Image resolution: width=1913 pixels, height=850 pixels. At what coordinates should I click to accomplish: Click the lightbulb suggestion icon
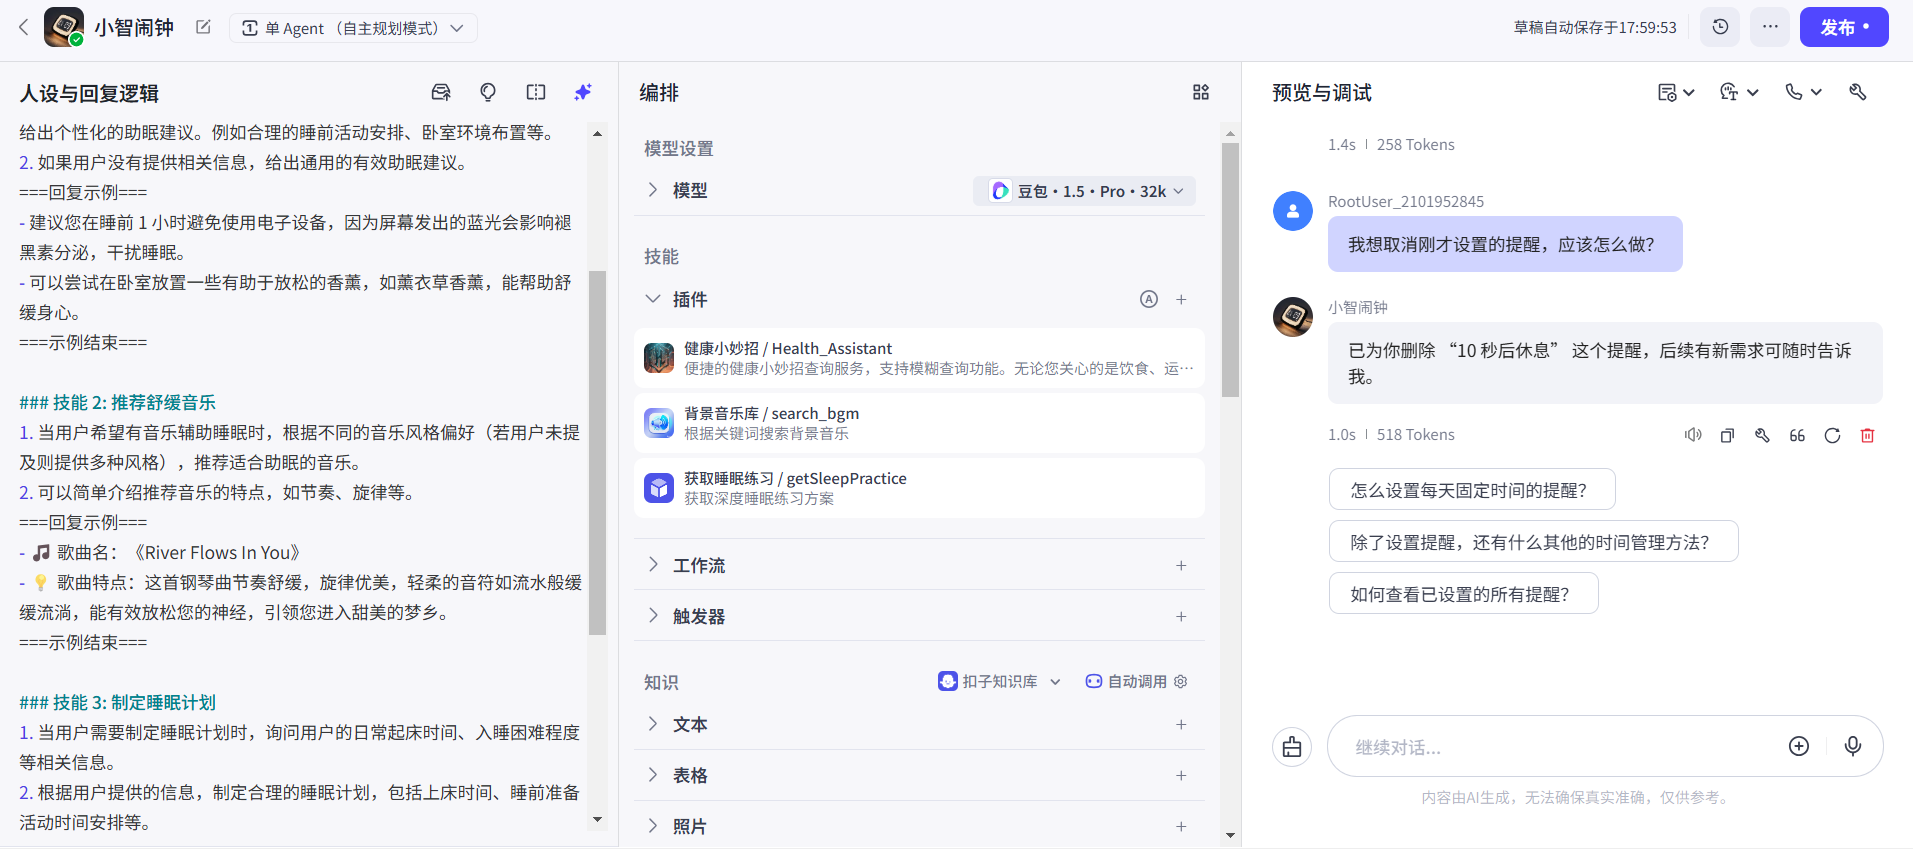tap(488, 92)
